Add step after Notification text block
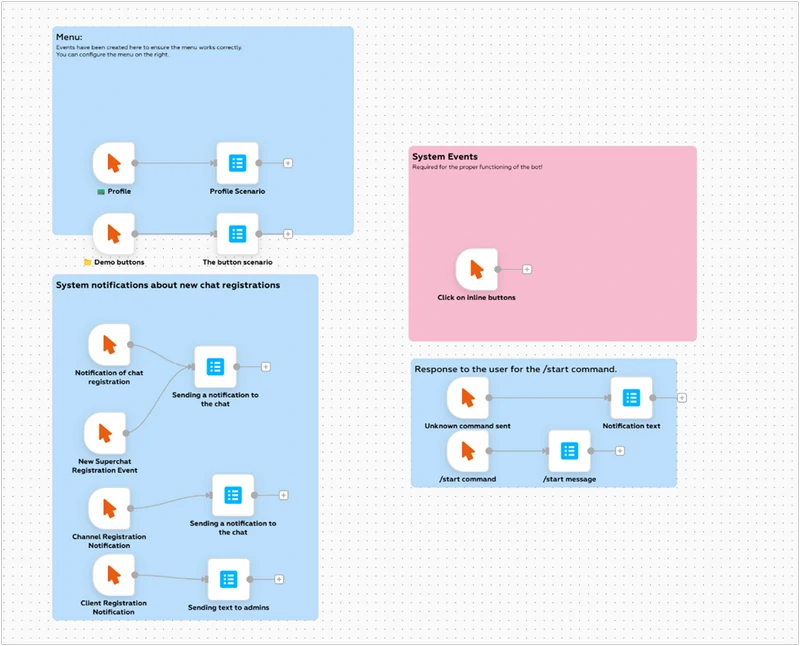 tap(682, 397)
